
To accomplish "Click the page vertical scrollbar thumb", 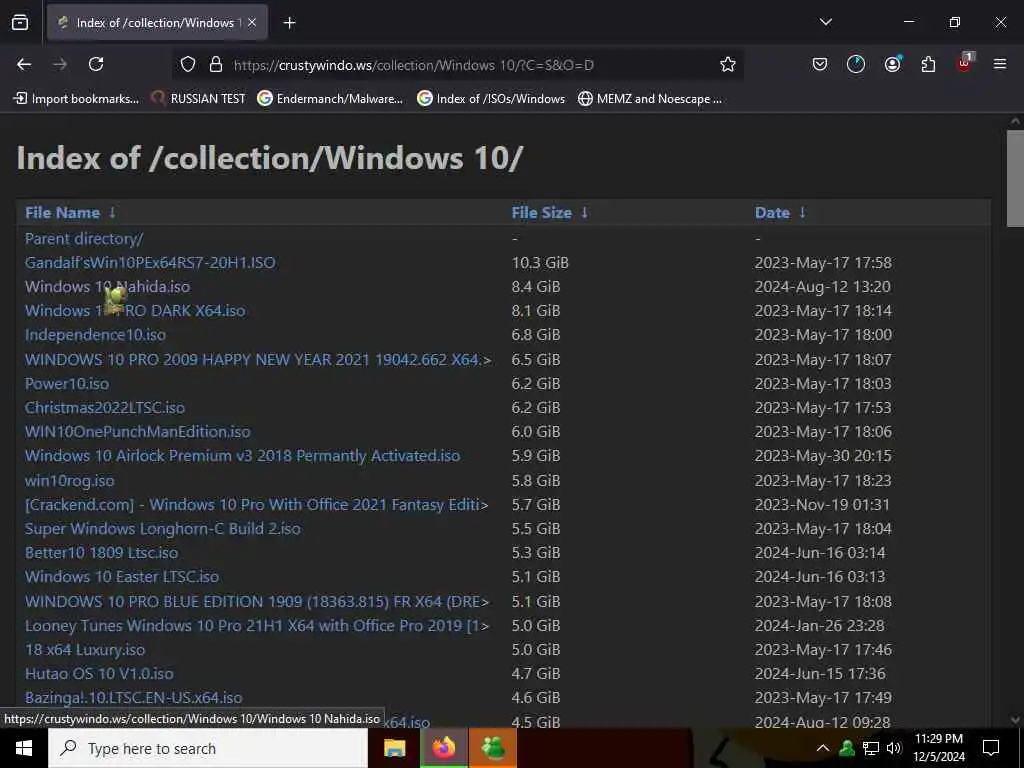I will pyautogui.click(x=1015, y=178).
